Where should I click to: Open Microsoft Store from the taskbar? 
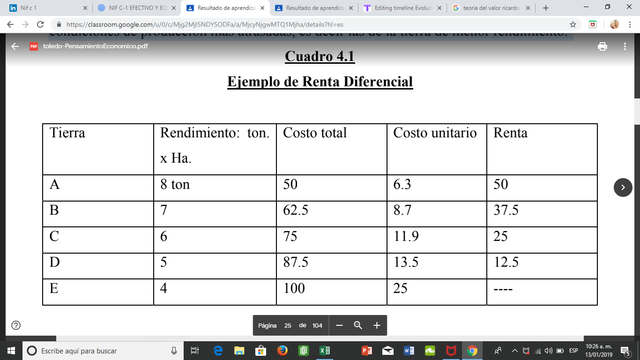[260, 351]
